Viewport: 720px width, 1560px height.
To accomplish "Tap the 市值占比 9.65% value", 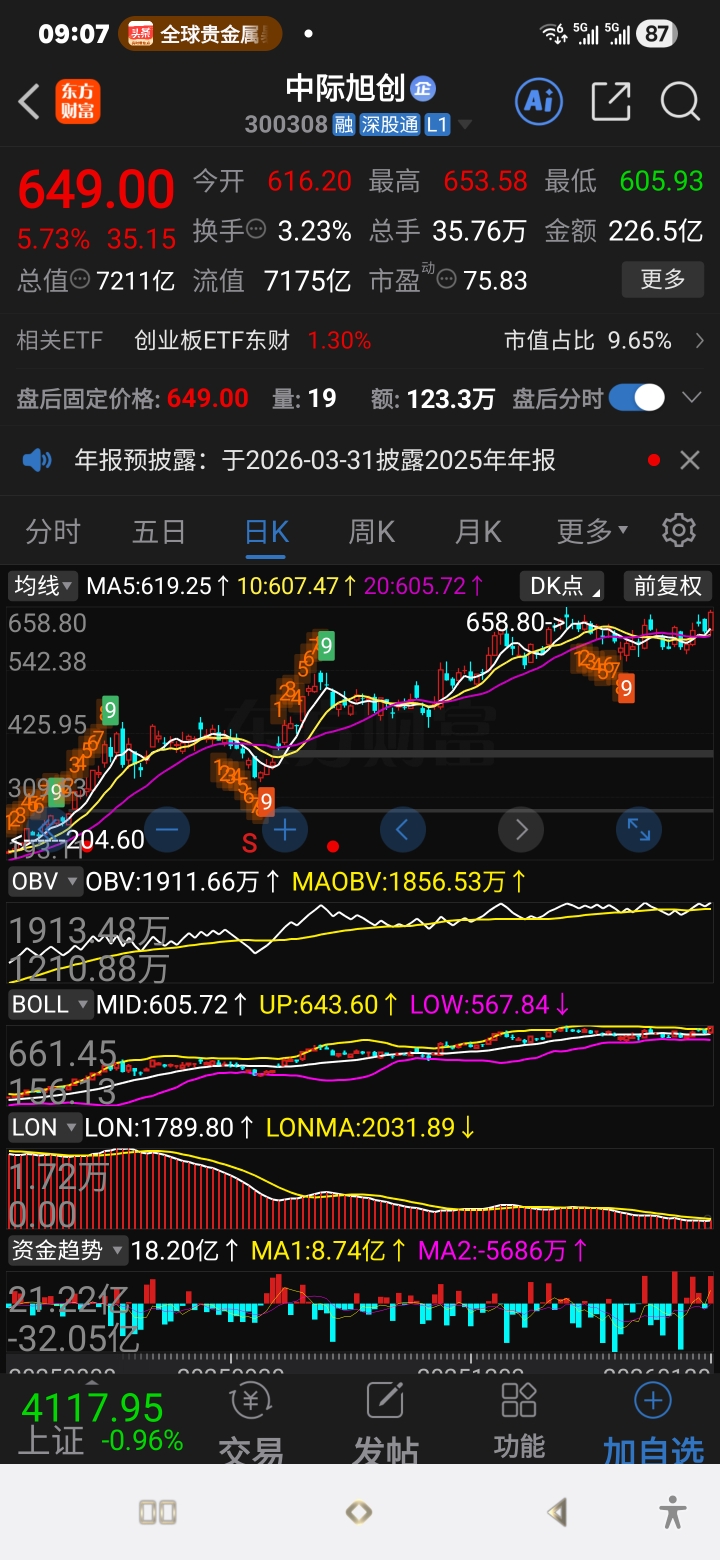I will click(x=588, y=341).
